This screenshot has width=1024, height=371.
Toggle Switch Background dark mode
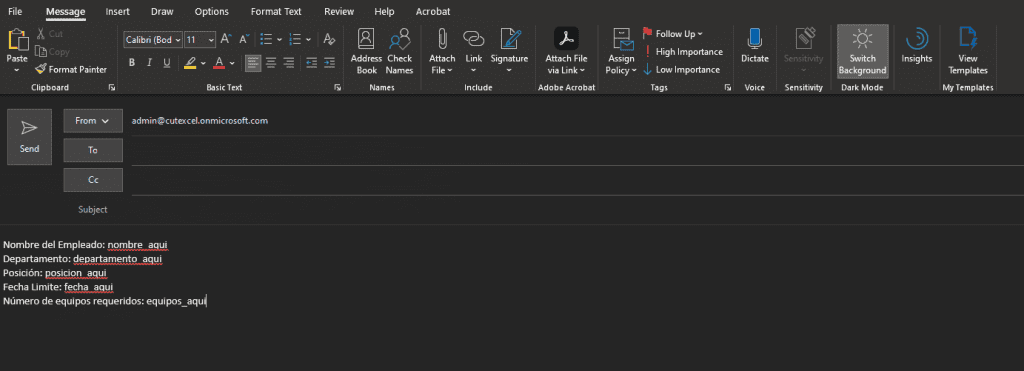click(863, 52)
